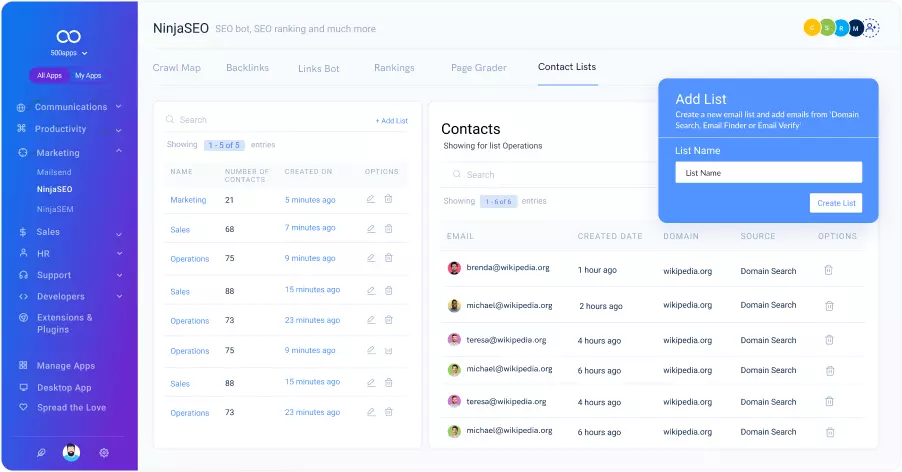The image size is (902, 472).
Task: Open settings gear in sidebar footer
Action: pyautogui.click(x=104, y=453)
